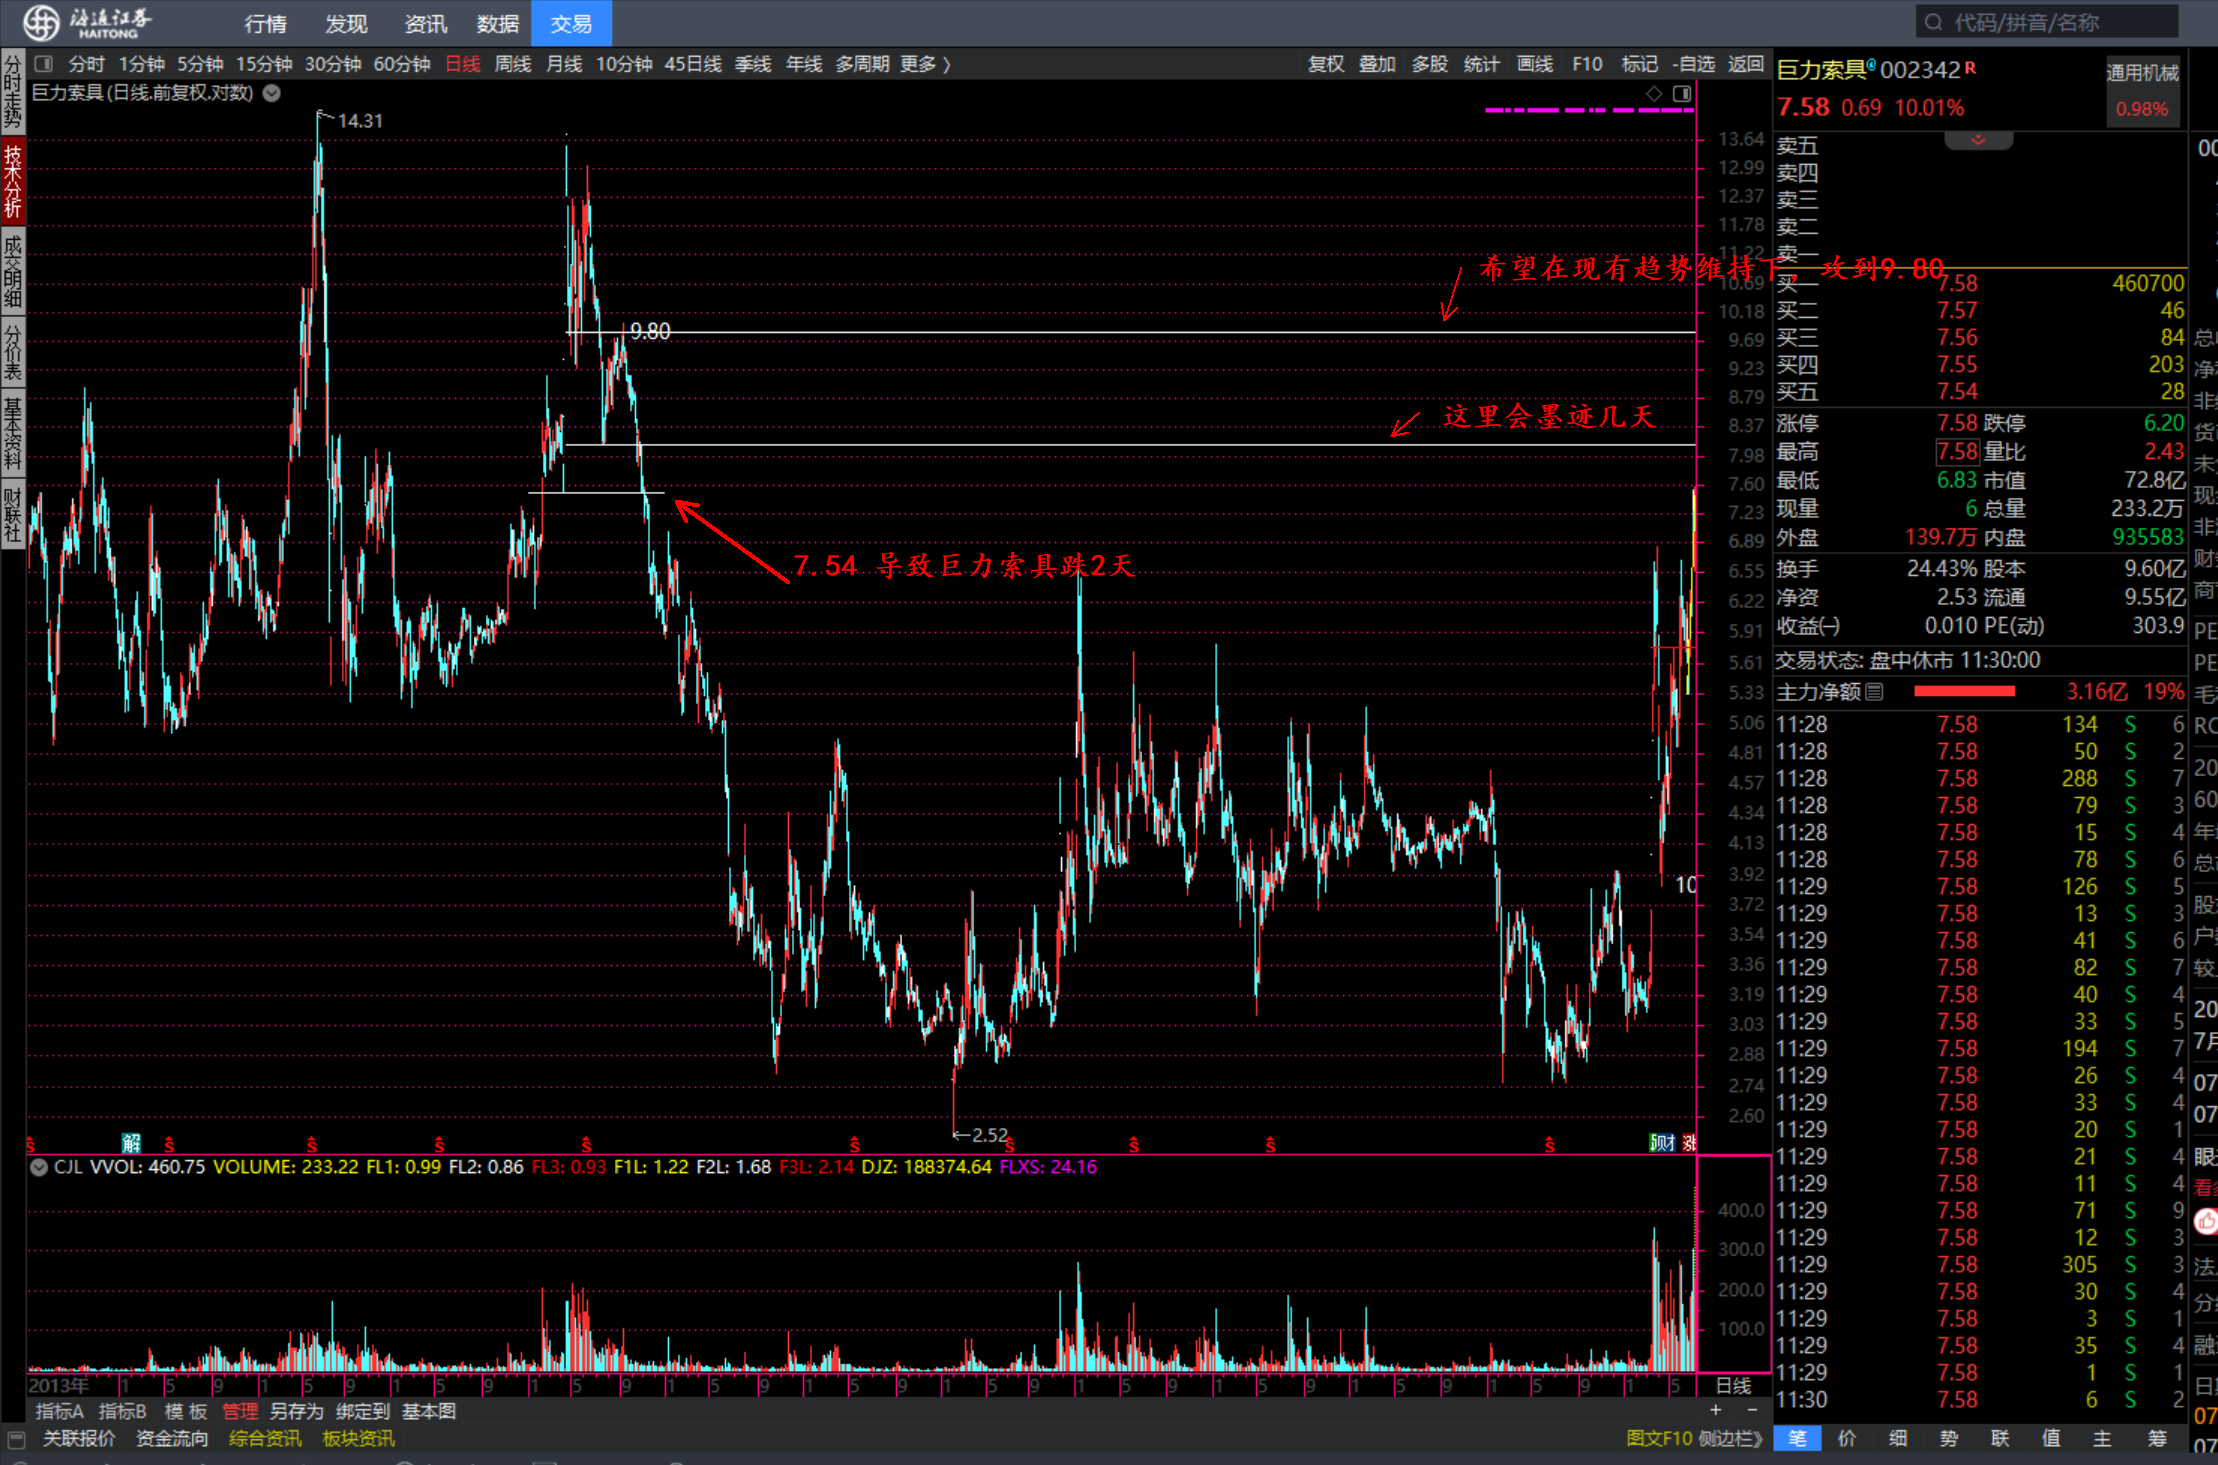Select the 筹 chip distribution tab

pyautogui.click(x=2157, y=1439)
